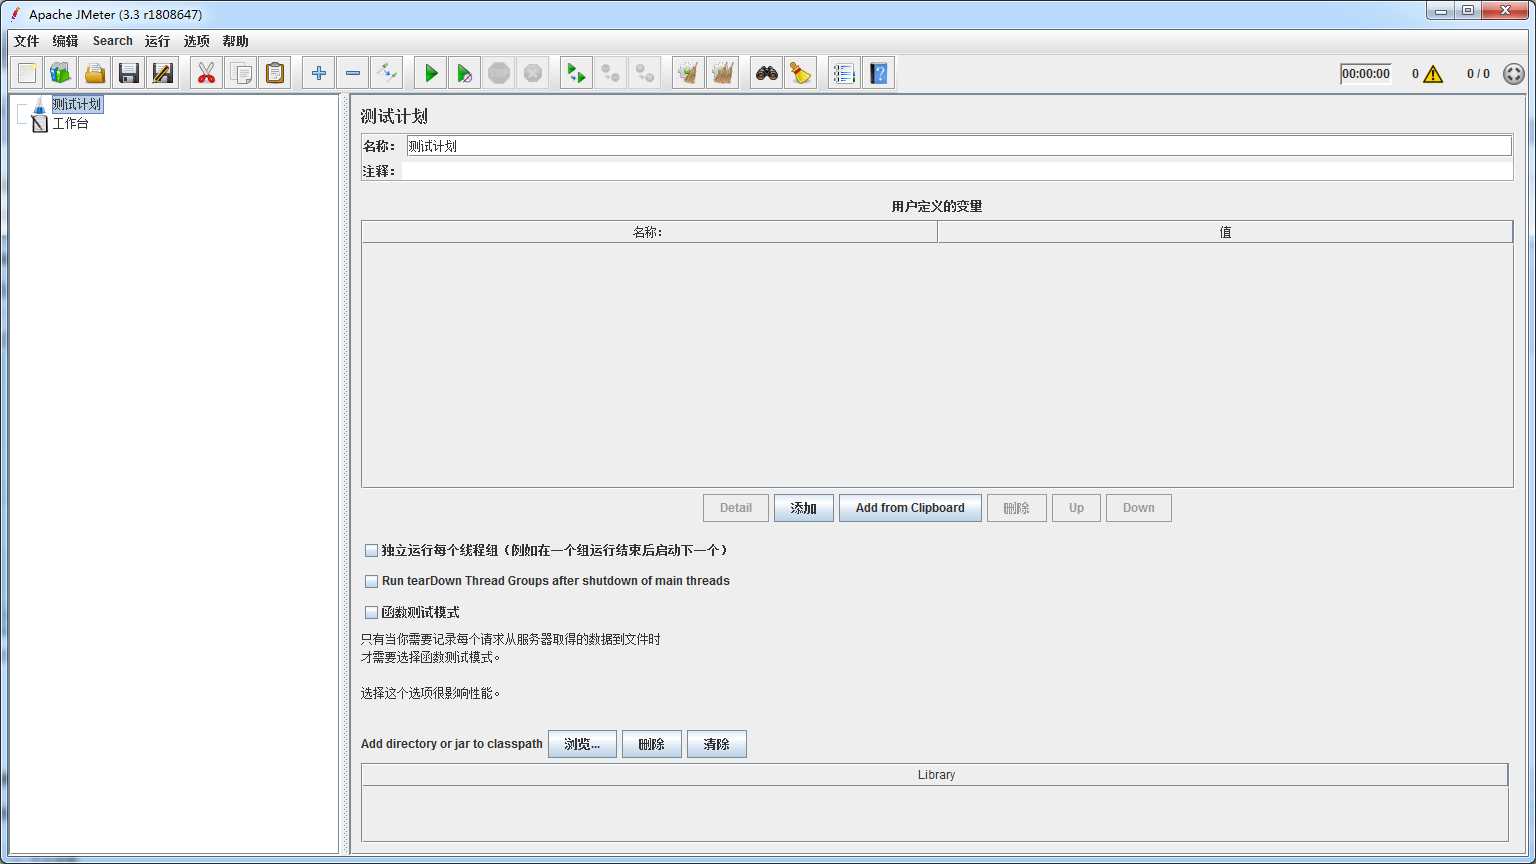
Task: Click the Open file folder icon
Action: click(x=95, y=73)
